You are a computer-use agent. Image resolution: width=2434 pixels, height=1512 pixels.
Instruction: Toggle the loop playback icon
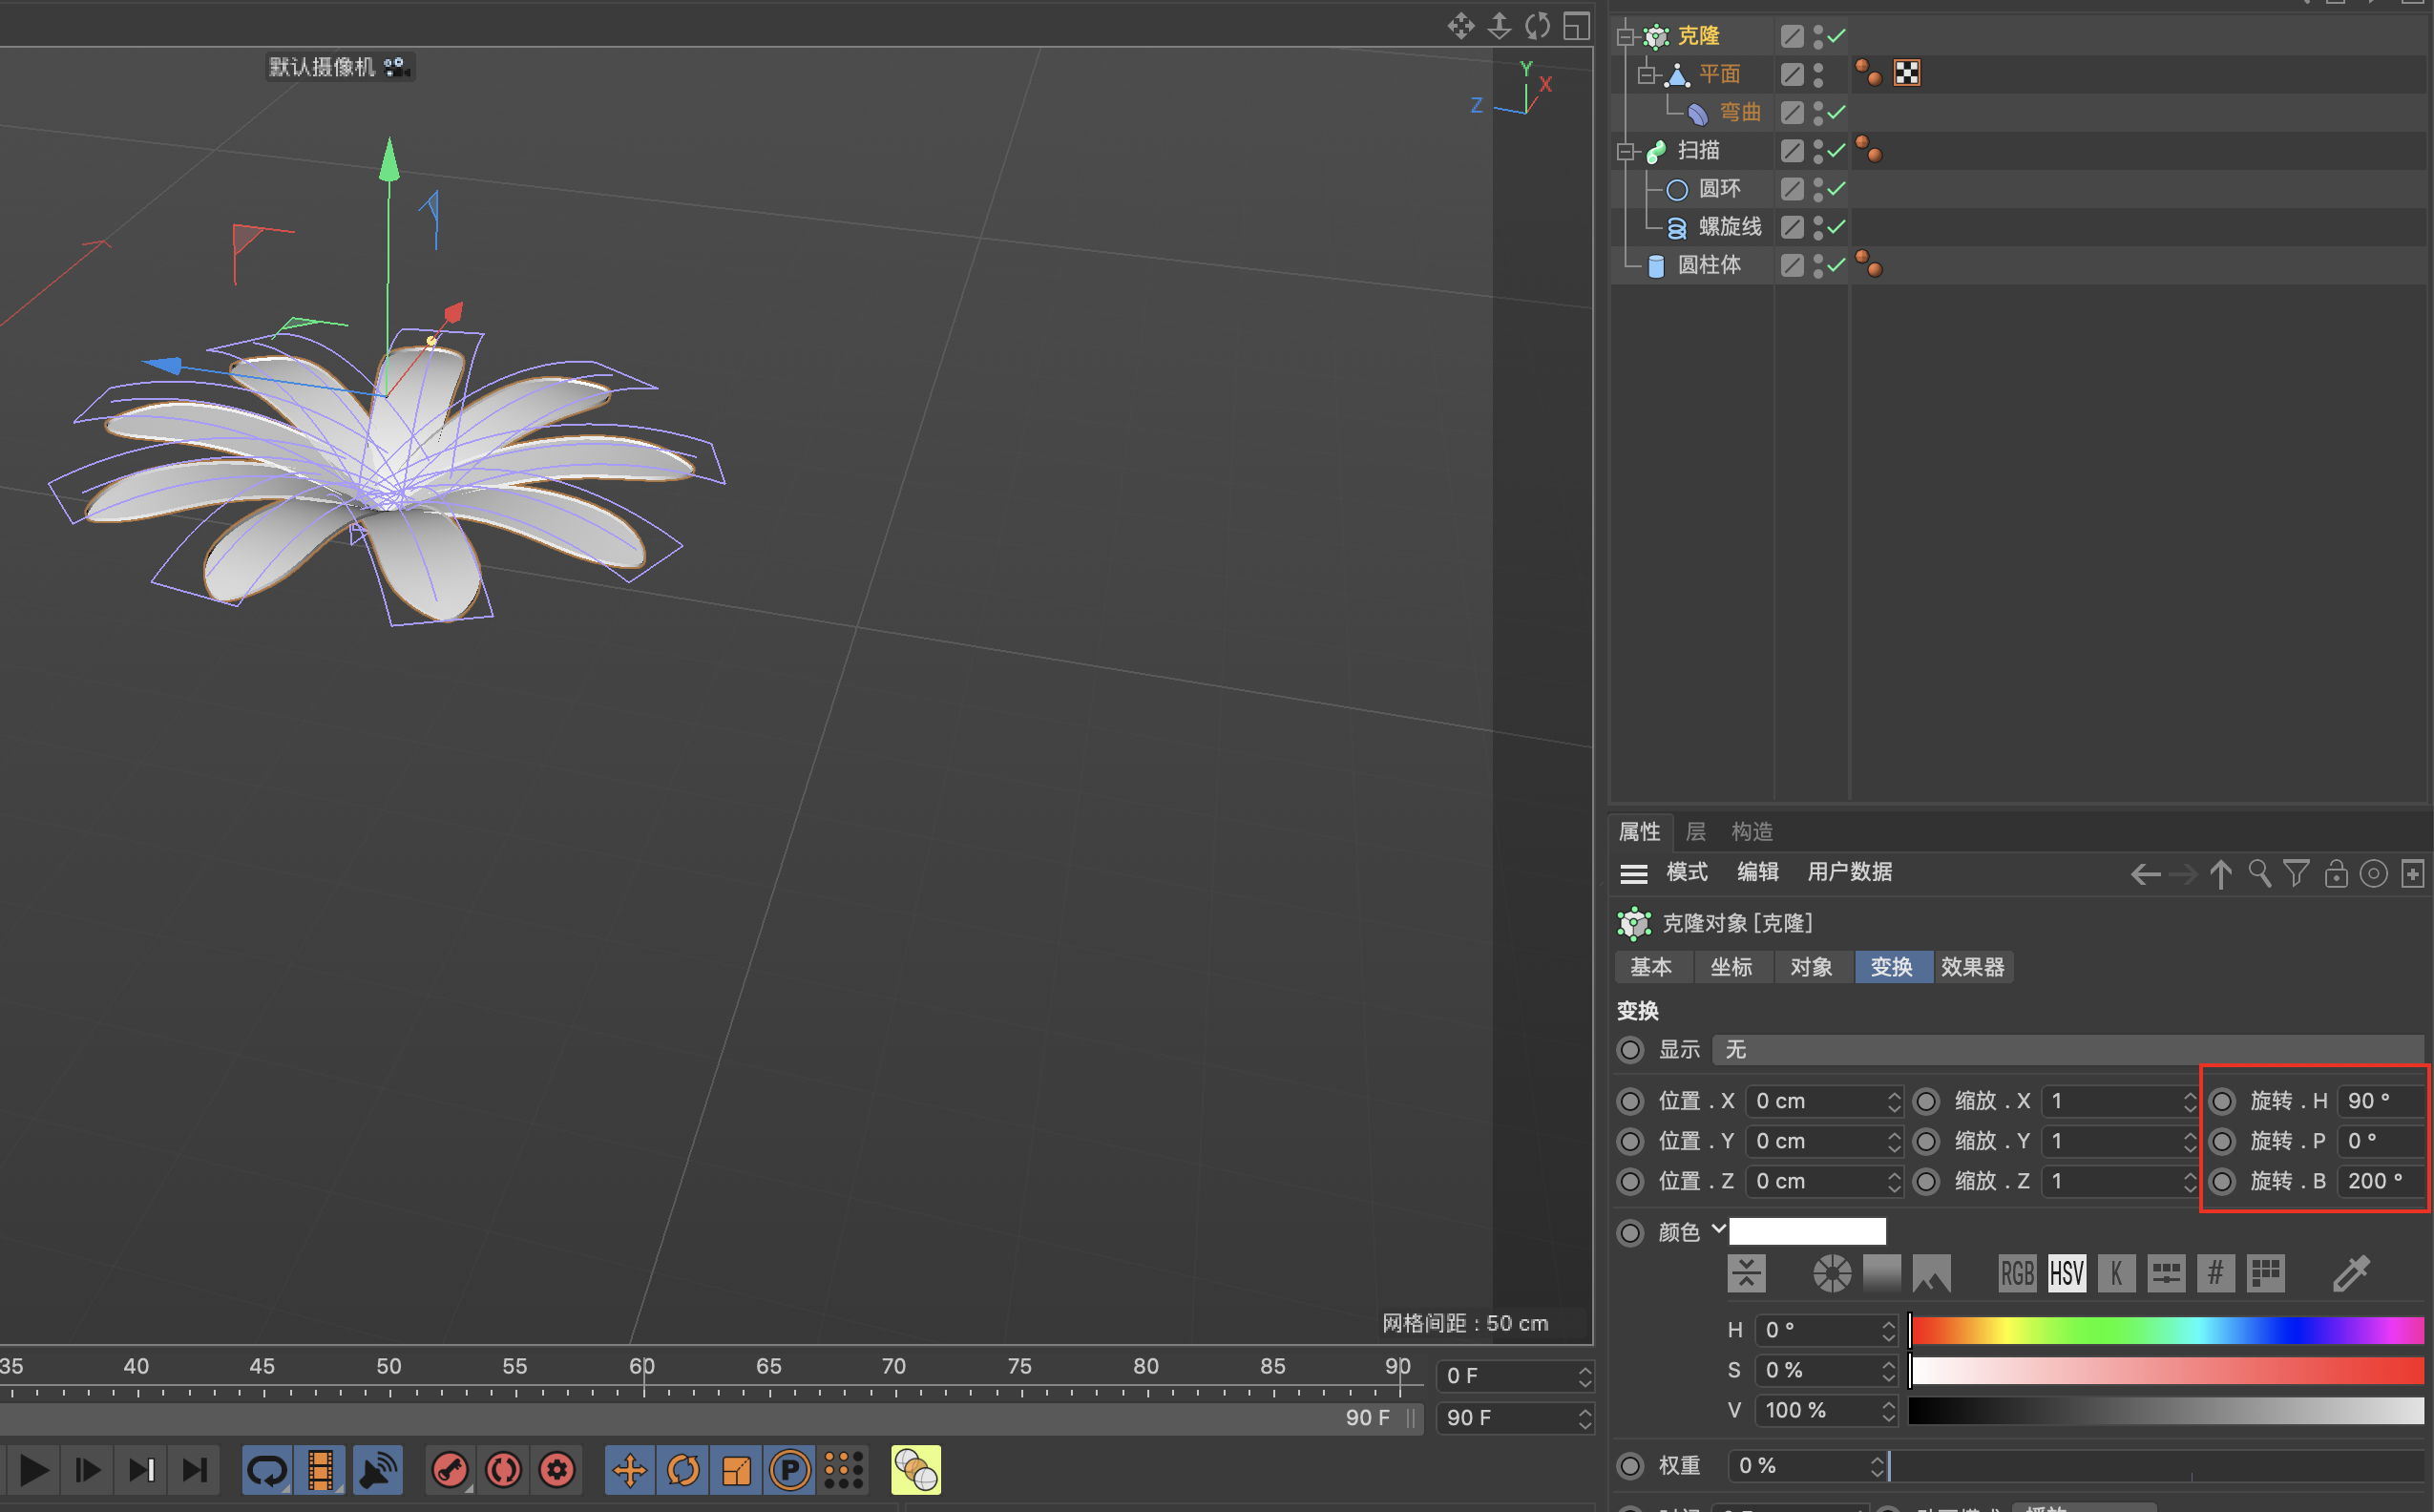tap(267, 1470)
